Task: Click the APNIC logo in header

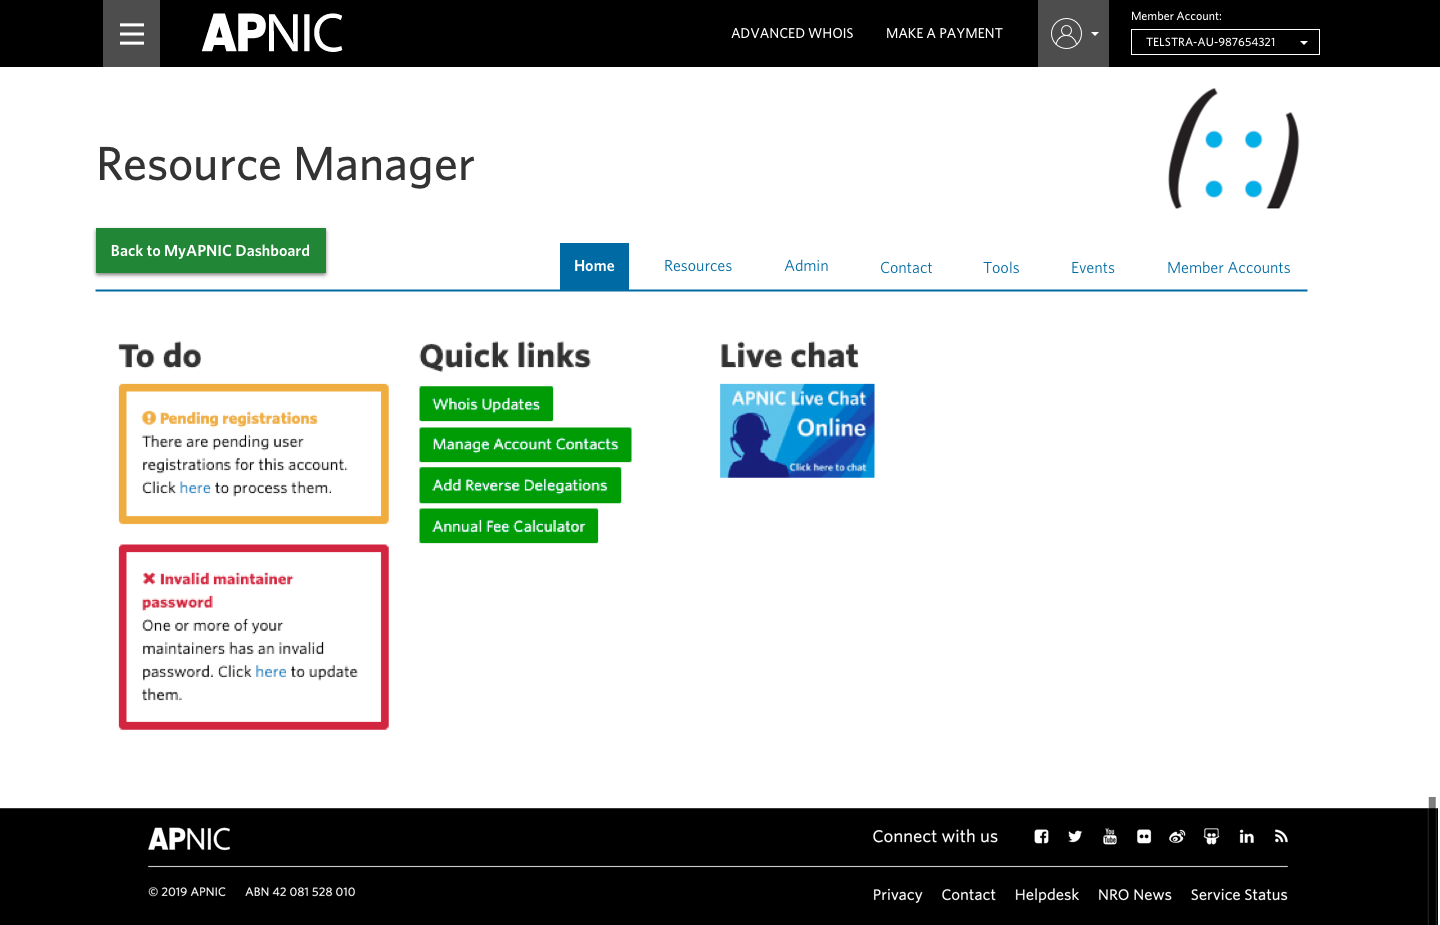Action: tap(271, 33)
